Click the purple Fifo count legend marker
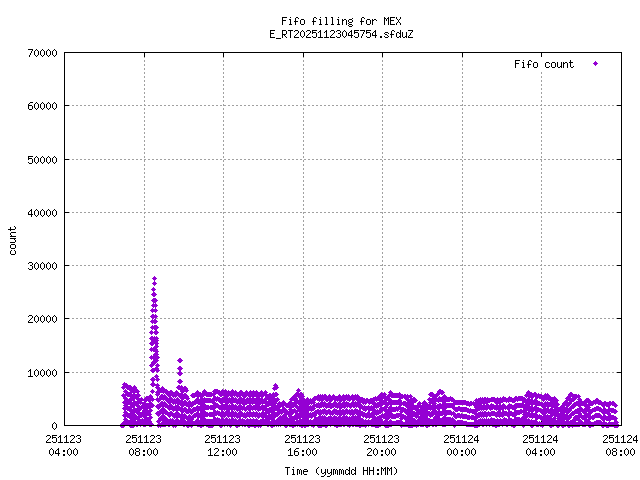The height and width of the screenshot is (480, 640). point(595,64)
